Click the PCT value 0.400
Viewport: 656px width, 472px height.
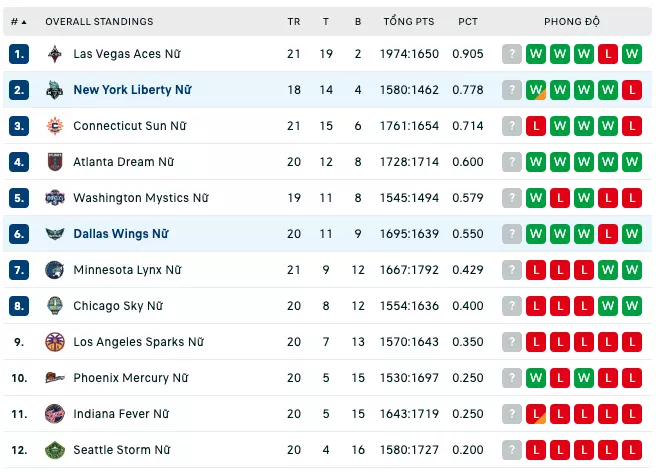[x=468, y=306]
